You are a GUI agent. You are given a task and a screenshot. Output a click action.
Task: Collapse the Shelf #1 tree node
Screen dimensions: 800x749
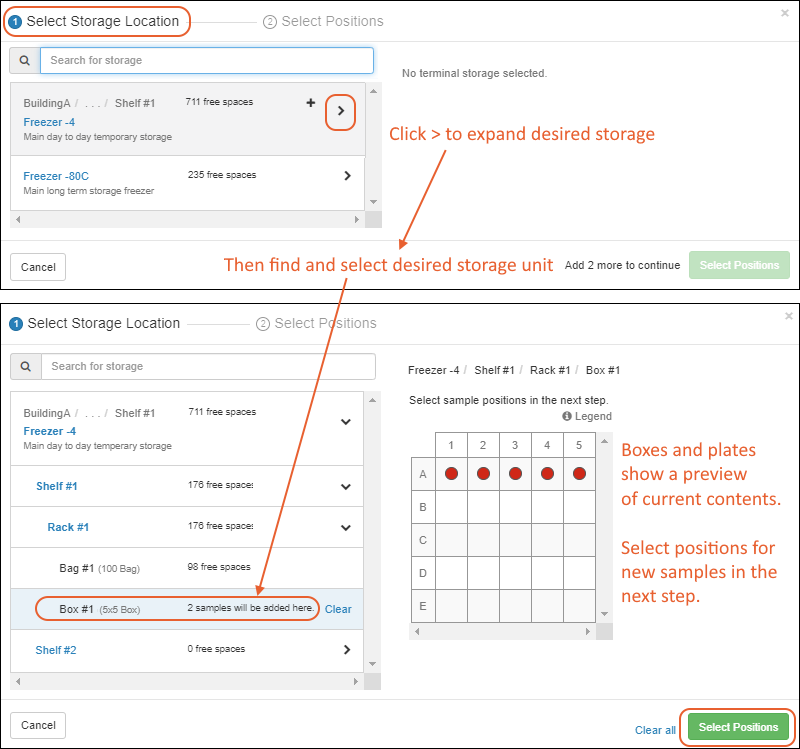coord(346,487)
